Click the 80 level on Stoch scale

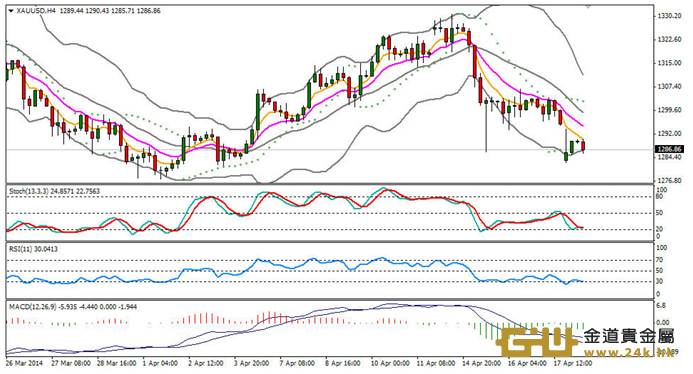659,197
